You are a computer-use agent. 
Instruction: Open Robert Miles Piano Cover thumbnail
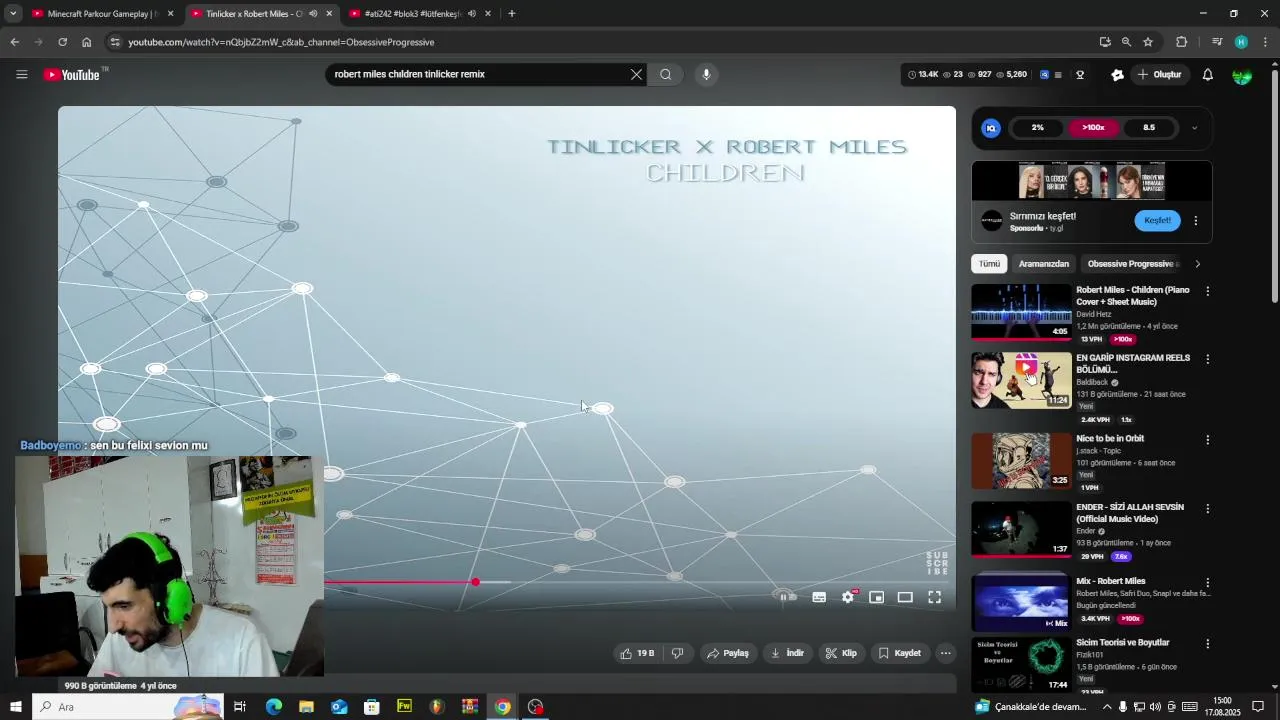click(1021, 312)
